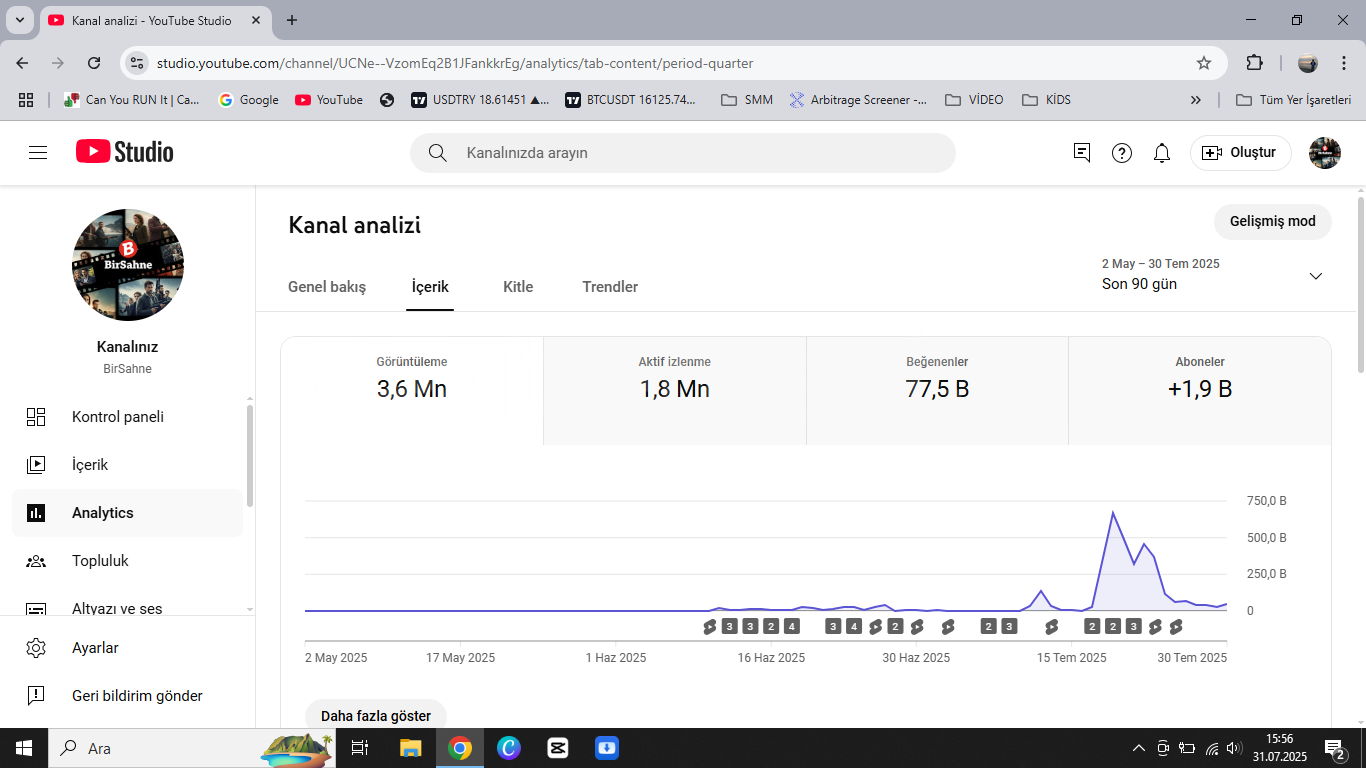Image resolution: width=1366 pixels, height=768 pixels.
Task: Select the Aboneler +1,9 B card
Action: 1200,391
